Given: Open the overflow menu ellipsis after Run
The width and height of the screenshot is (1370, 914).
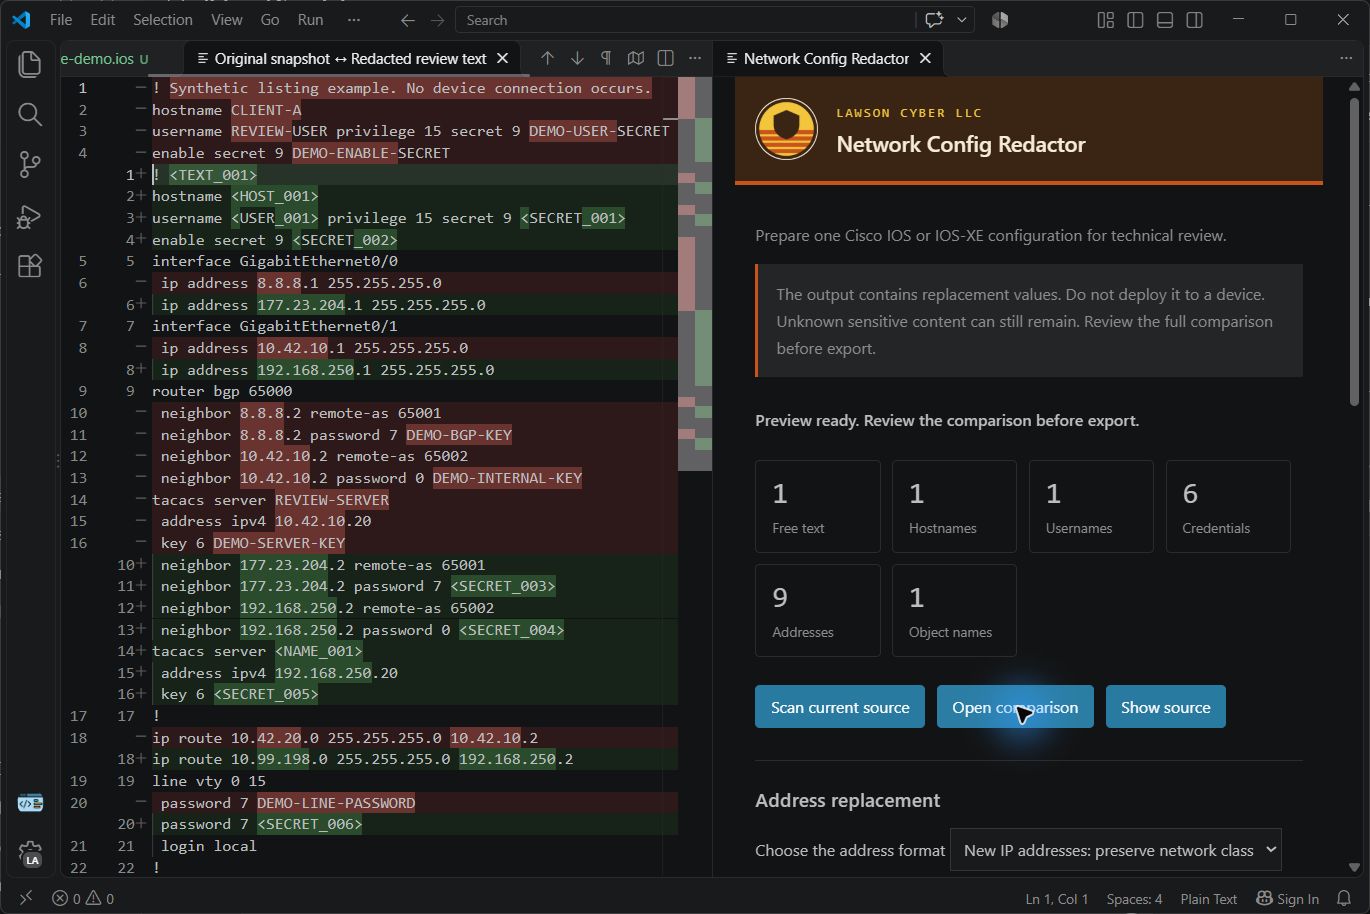Looking at the screenshot, I should [x=354, y=20].
